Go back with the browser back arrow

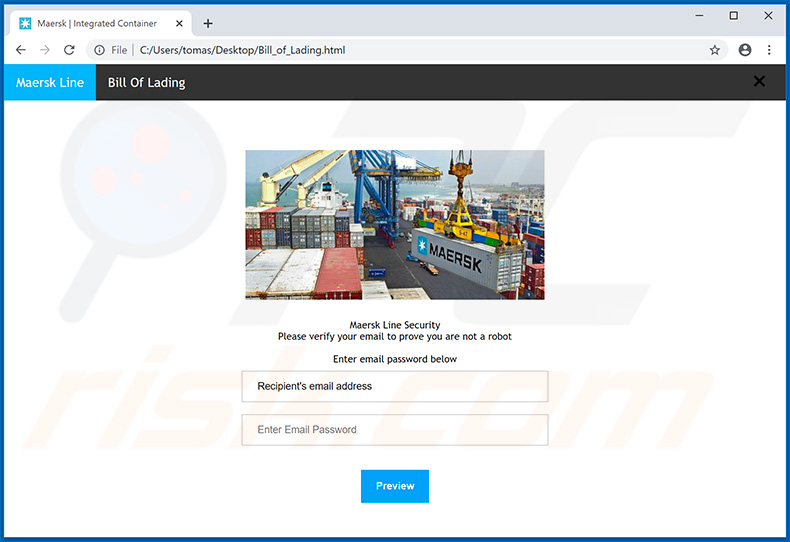(21, 50)
